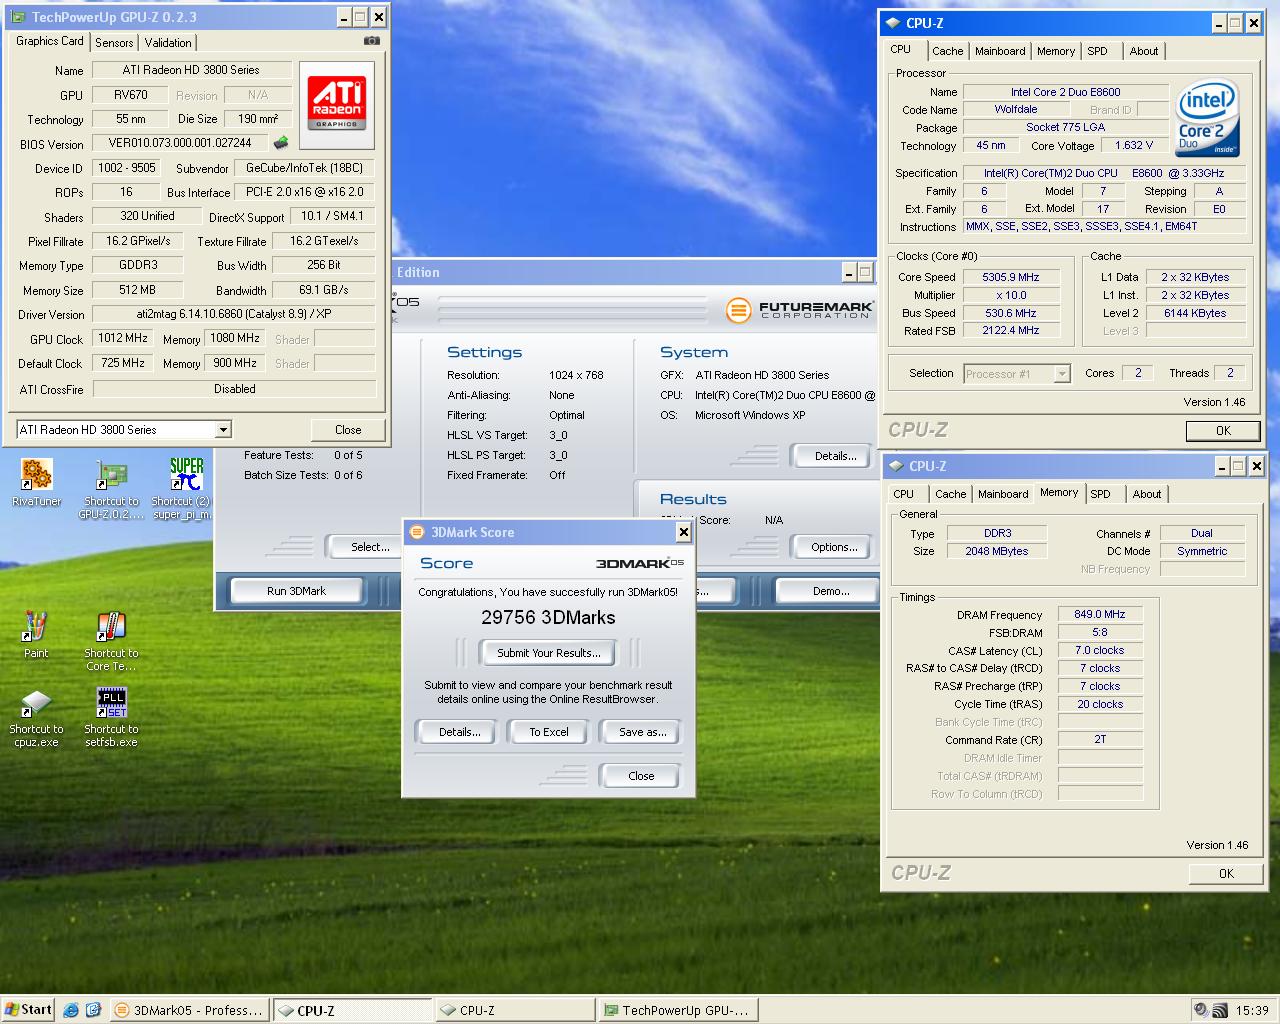Screen dimensions: 1280x1024
Task: Click Close in the 3DMark Score dialog
Action: 641,776
